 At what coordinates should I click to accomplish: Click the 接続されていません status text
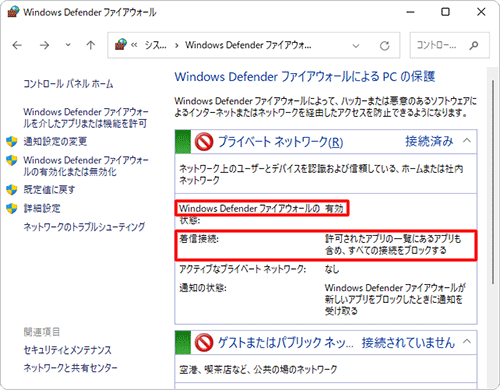pos(408,343)
